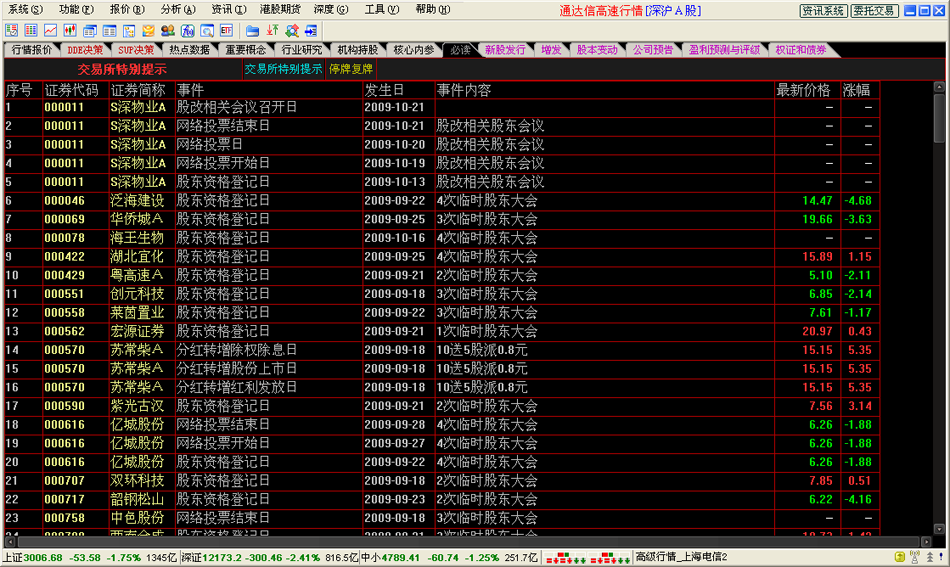The height and width of the screenshot is (567, 950).
Task: Click the blue folder toolbar icon
Action: pyautogui.click(x=253, y=30)
